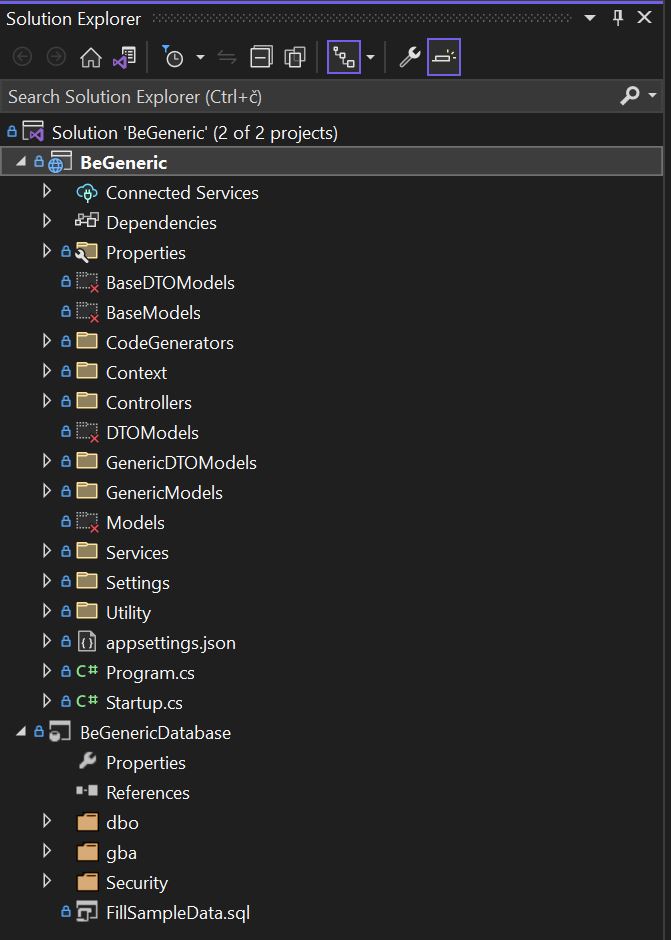Click the Home toolbar icon

(91, 58)
